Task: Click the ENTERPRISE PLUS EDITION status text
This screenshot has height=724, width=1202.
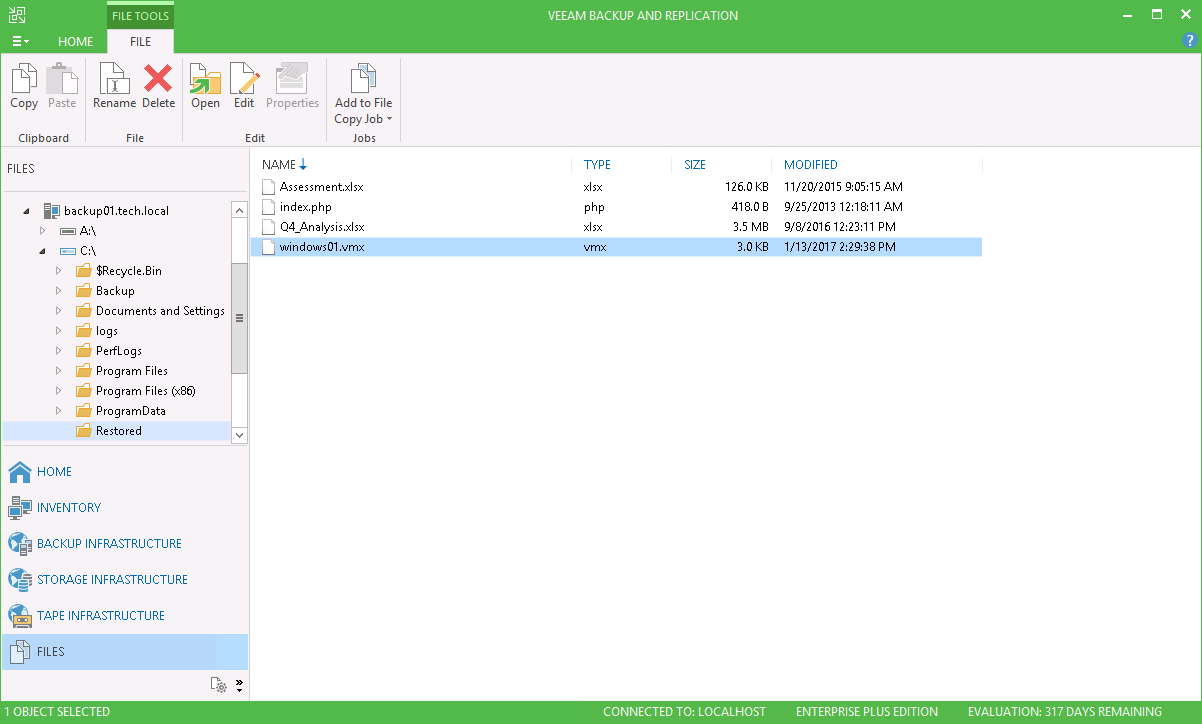Action: pyautogui.click(x=867, y=712)
